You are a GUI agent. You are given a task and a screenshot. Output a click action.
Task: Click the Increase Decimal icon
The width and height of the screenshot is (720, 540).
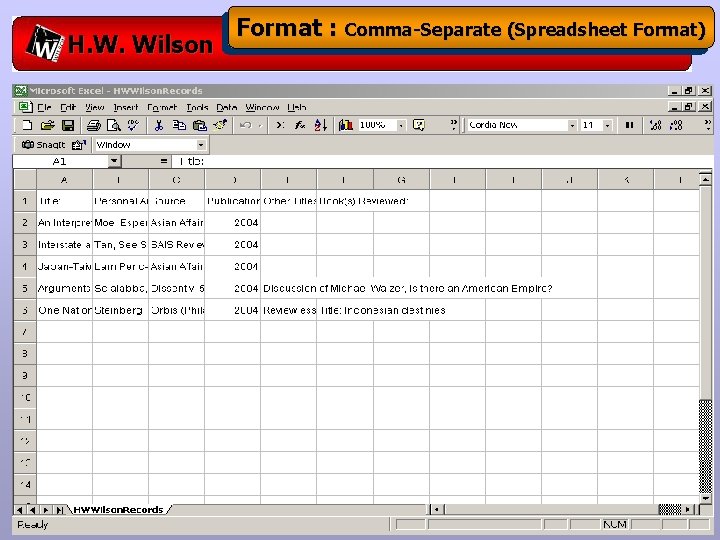tap(656, 125)
